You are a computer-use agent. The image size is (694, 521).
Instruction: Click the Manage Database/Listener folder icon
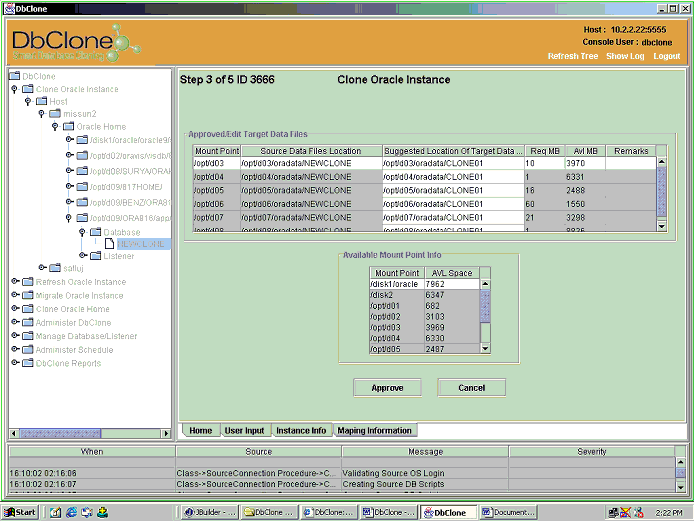tap(28, 336)
